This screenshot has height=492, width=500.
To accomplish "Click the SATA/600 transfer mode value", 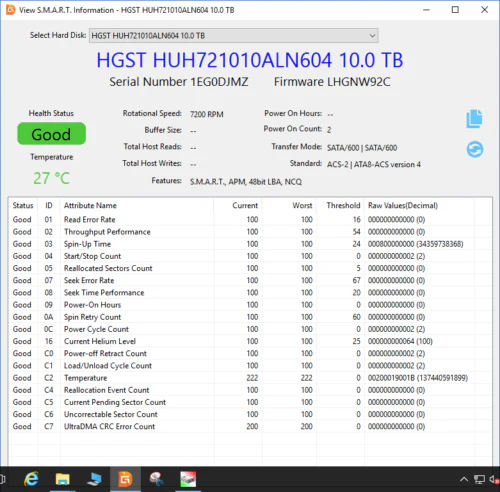I will pyautogui.click(x=362, y=148).
